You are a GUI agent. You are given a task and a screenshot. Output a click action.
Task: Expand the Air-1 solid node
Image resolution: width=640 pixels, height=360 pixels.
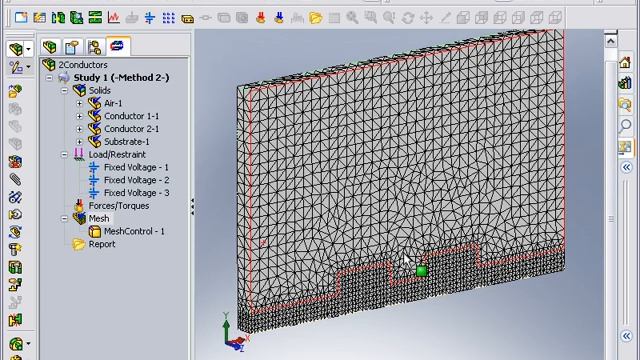point(80,103)
